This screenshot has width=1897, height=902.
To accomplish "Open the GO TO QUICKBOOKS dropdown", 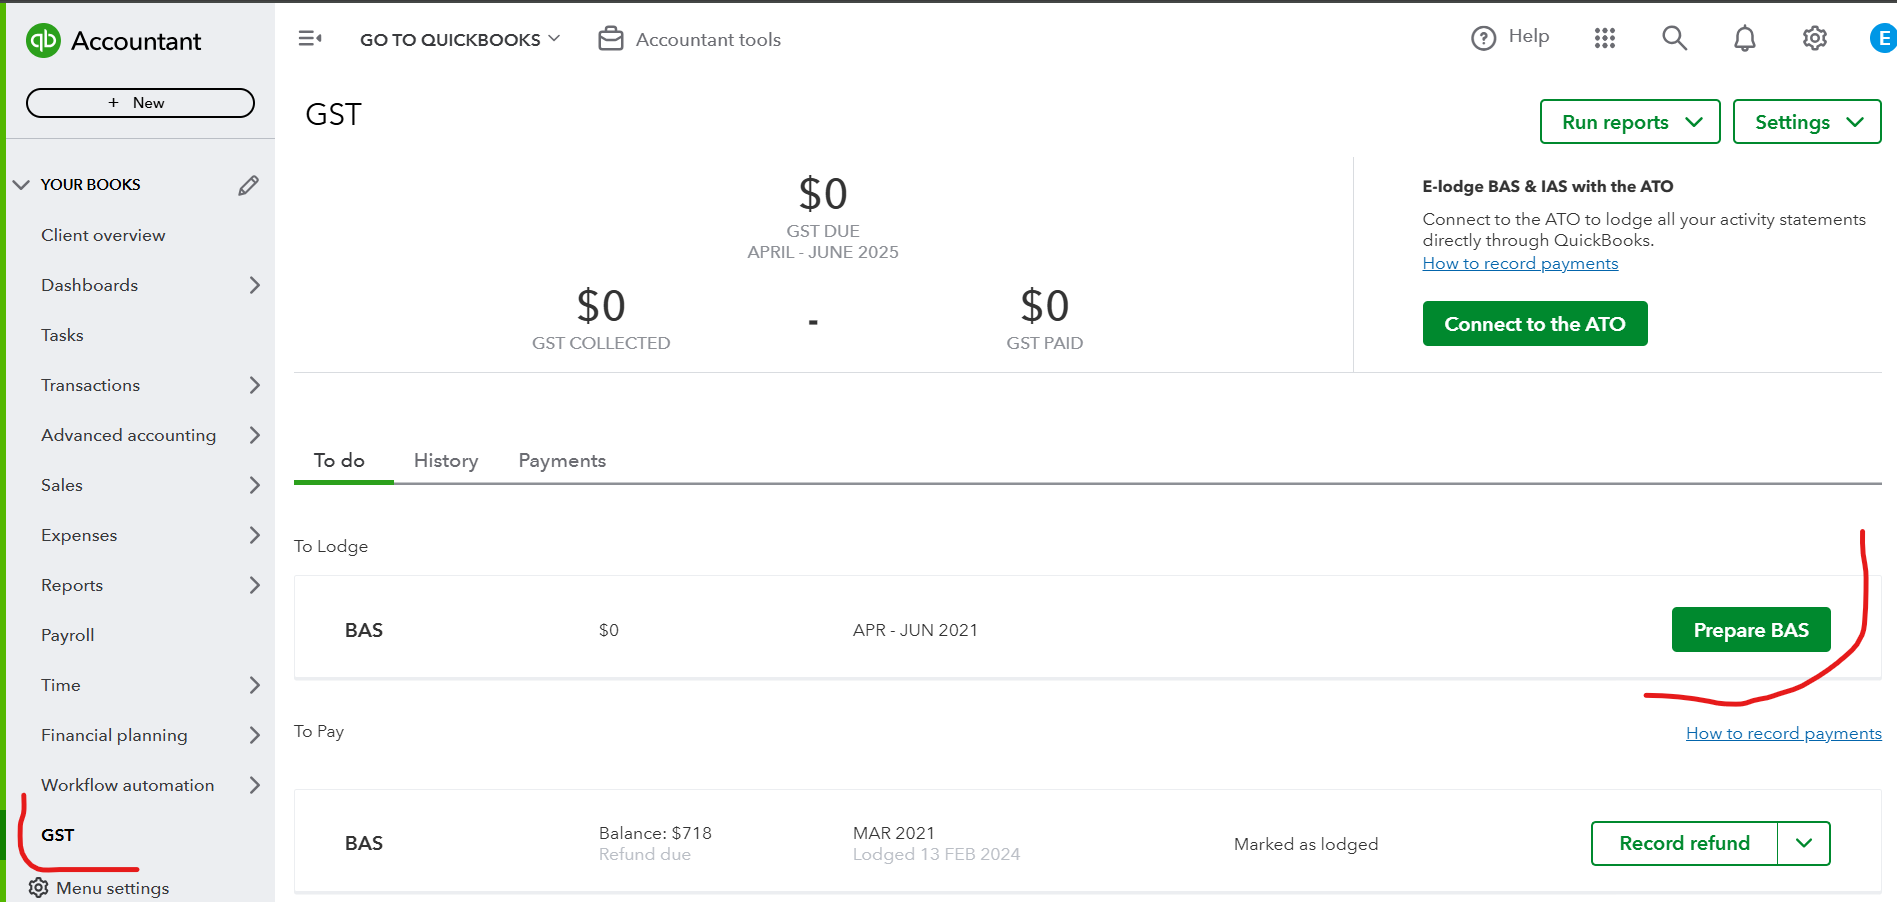I will 460,39.
